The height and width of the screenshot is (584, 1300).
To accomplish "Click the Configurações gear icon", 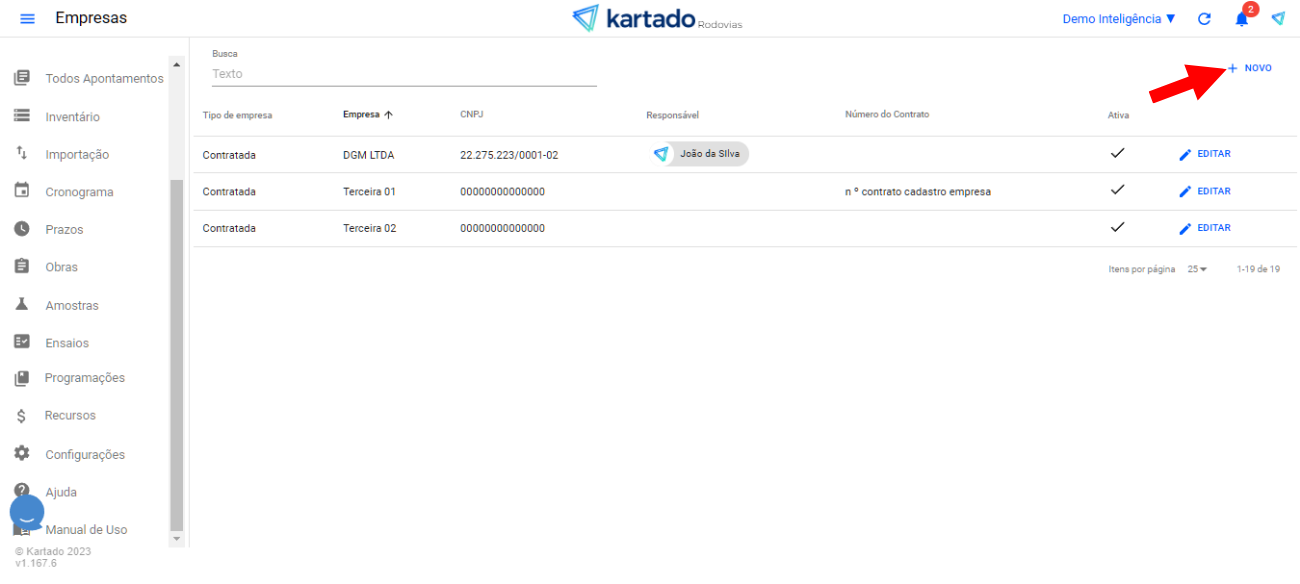I will [21, 453].
